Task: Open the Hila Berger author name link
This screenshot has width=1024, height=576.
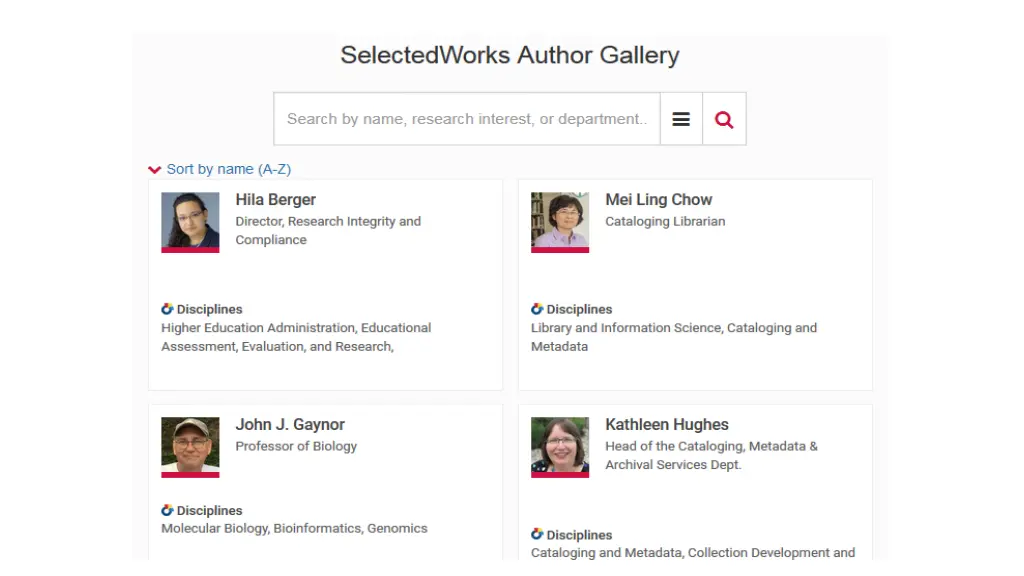Action: tap(276, 200)
